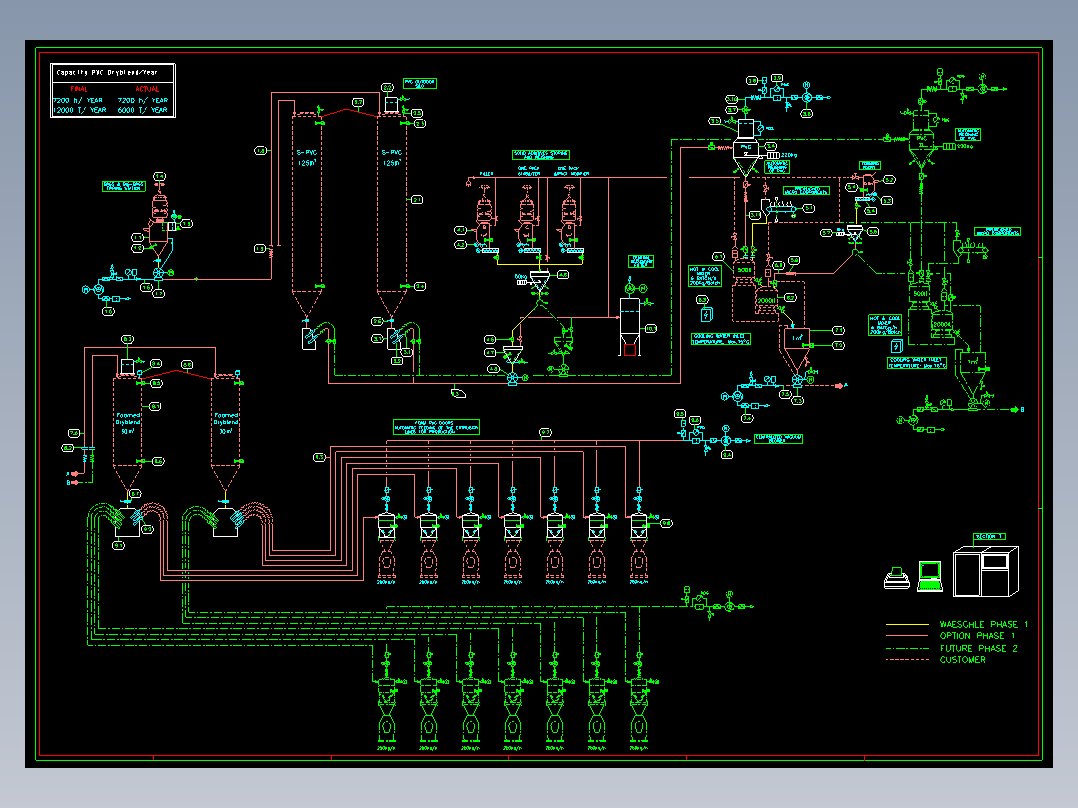The width and height of the screenshot is (1078, 808).
Task: Select the white control cabinet symbol
Action: pos(986,571)
